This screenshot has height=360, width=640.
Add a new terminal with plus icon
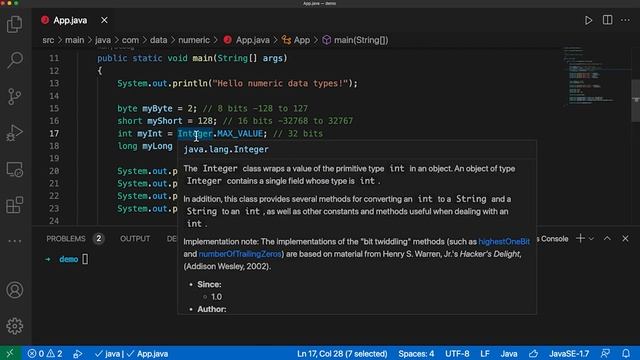[580, 238]
